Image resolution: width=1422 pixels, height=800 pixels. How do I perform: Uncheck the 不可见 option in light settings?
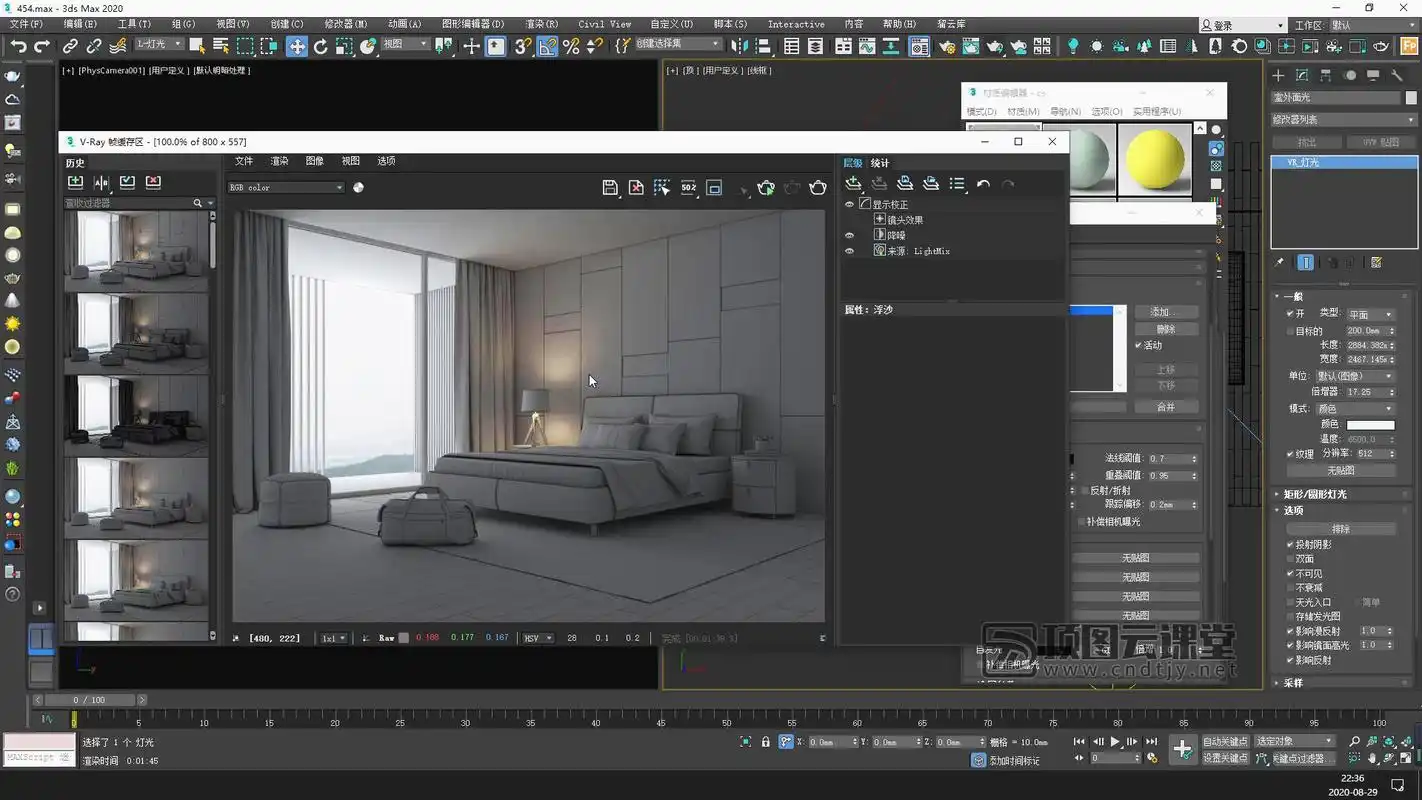(x=1288, y=573)
